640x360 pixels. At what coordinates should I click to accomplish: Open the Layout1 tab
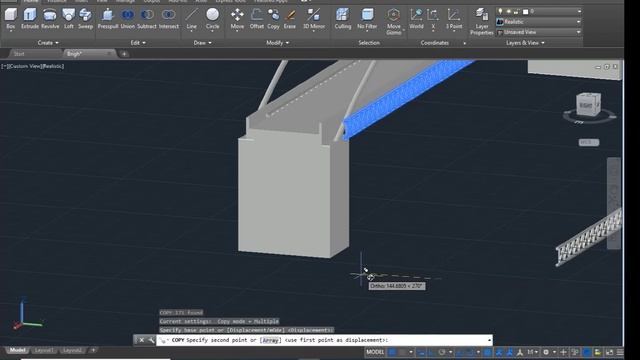tap(43, 350)
